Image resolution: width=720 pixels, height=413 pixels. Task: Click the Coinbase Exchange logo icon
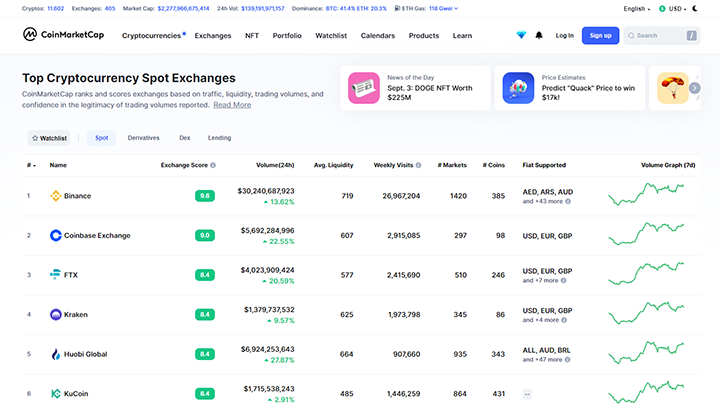(56, 235)
